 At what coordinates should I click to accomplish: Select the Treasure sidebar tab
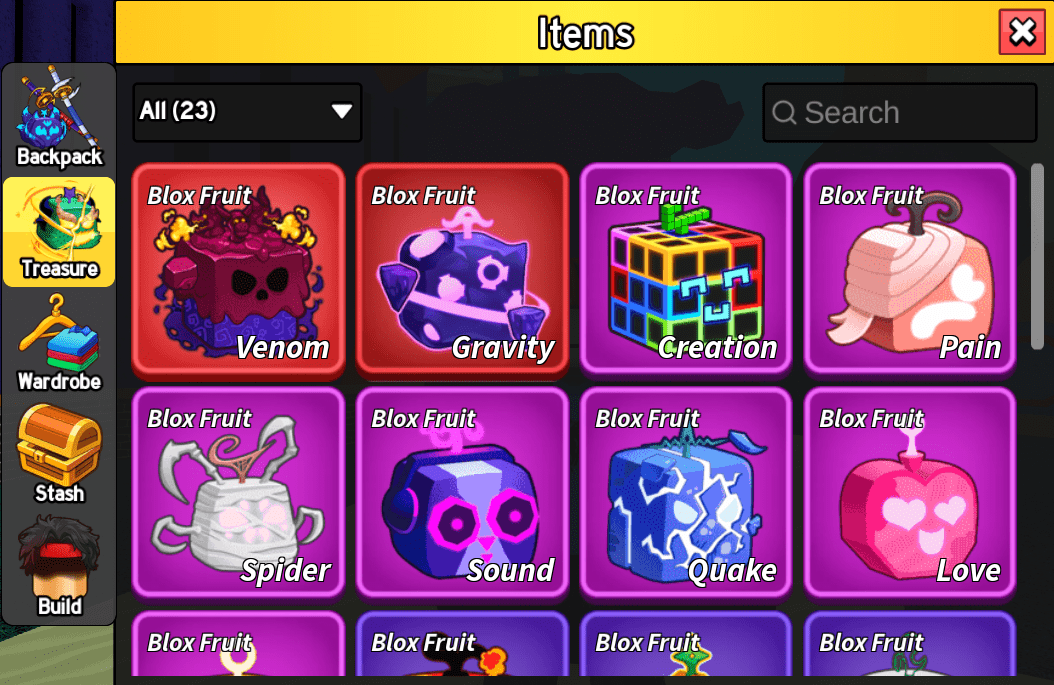59,232
